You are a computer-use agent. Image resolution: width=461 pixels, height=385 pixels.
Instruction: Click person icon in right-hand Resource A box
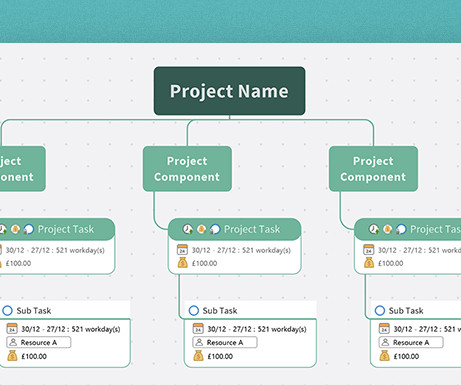(385, 342)
